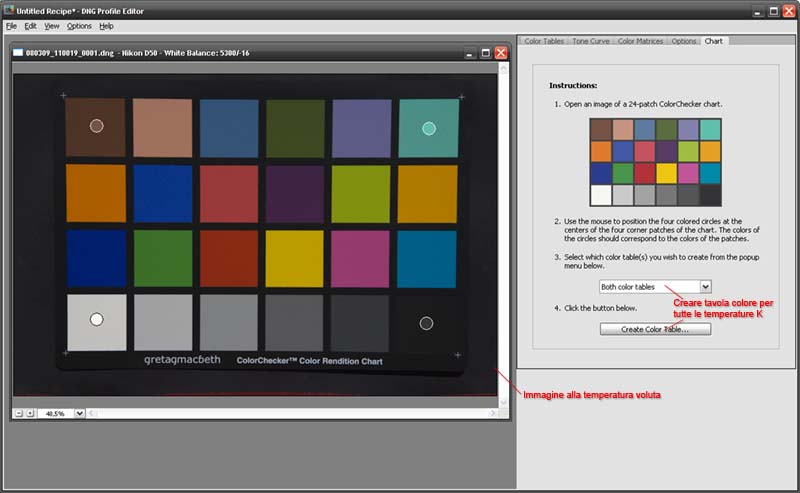
Task: Click the text Click the button below.
Action: (x=601, y=308)
